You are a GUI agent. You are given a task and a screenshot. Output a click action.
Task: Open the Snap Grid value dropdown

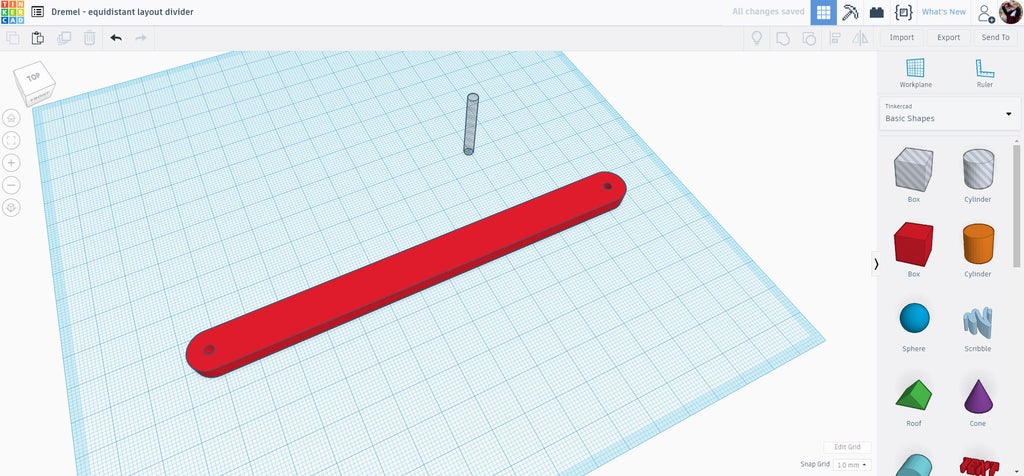click(853, 465)
